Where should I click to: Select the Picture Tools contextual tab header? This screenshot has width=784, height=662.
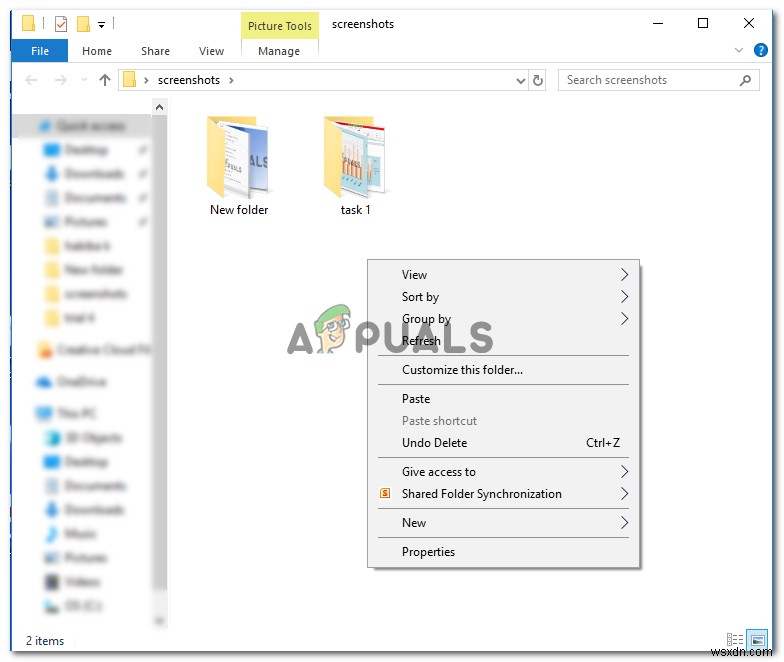(x=280, y=26)
